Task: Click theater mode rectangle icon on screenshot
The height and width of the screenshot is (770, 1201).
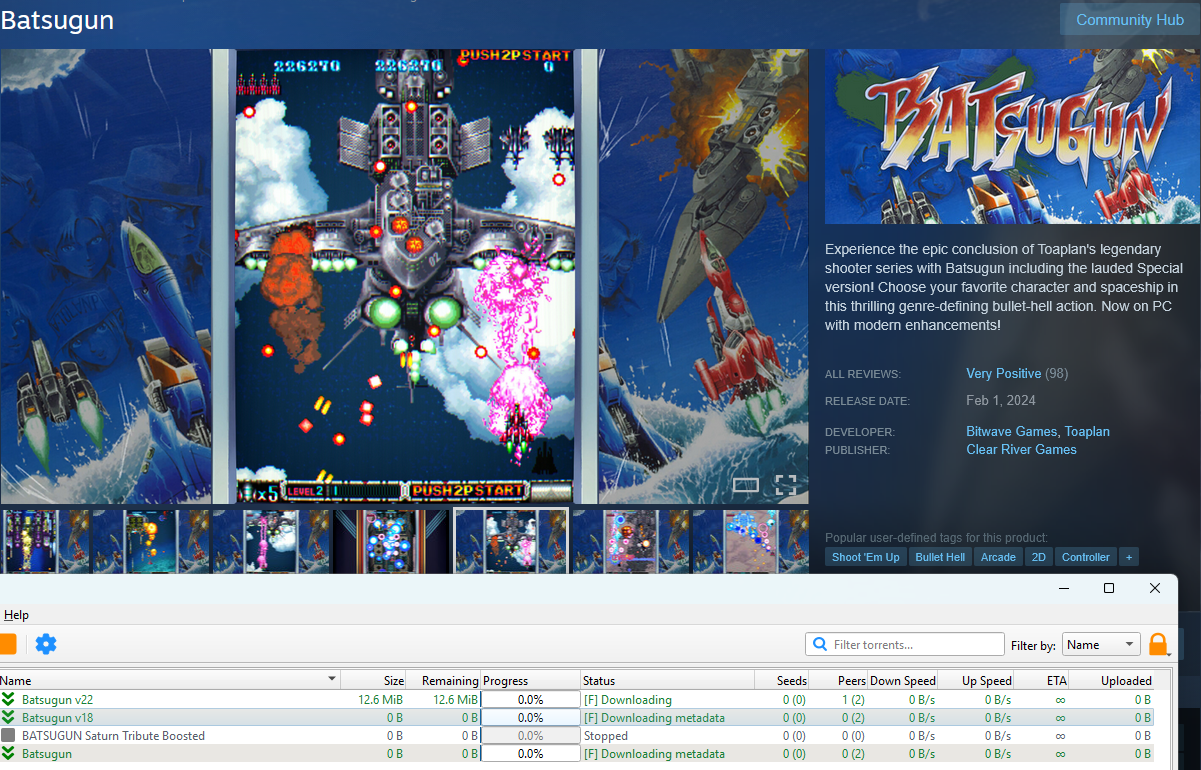Action: (746, 486)
